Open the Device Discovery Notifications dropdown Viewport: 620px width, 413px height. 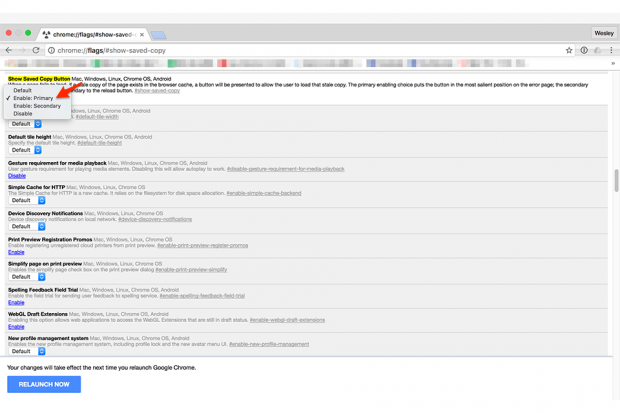click(27, 226)
